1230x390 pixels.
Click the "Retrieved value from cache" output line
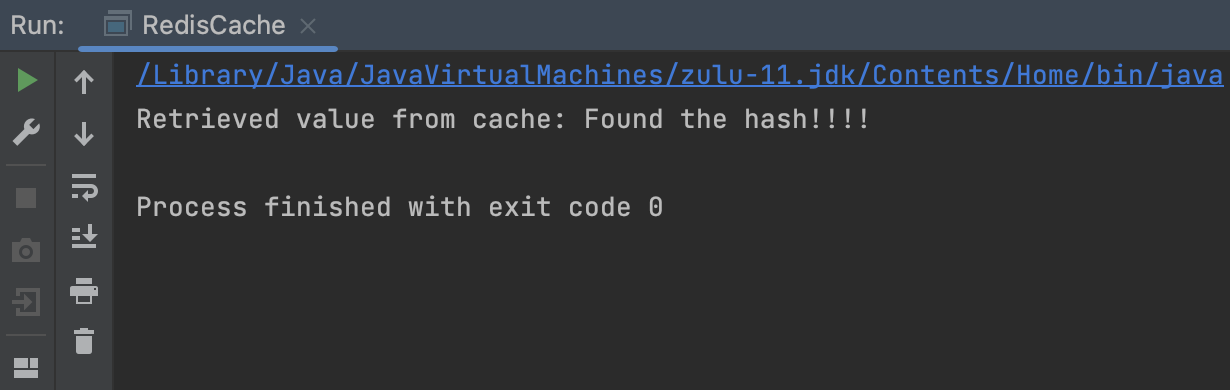click(x=503, y=120)
